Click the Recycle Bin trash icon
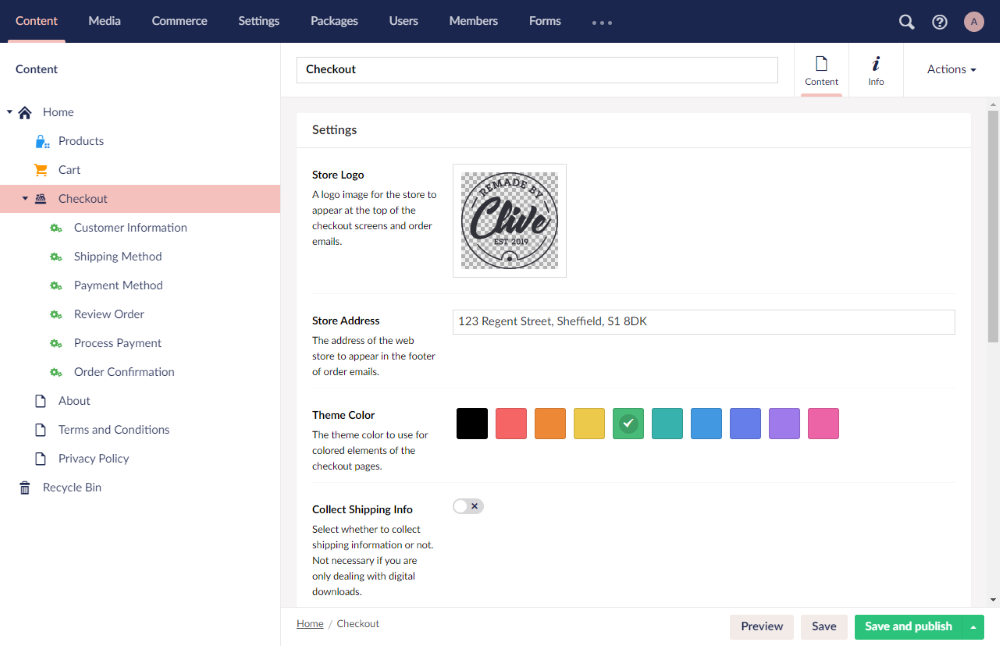 [24, 487]
